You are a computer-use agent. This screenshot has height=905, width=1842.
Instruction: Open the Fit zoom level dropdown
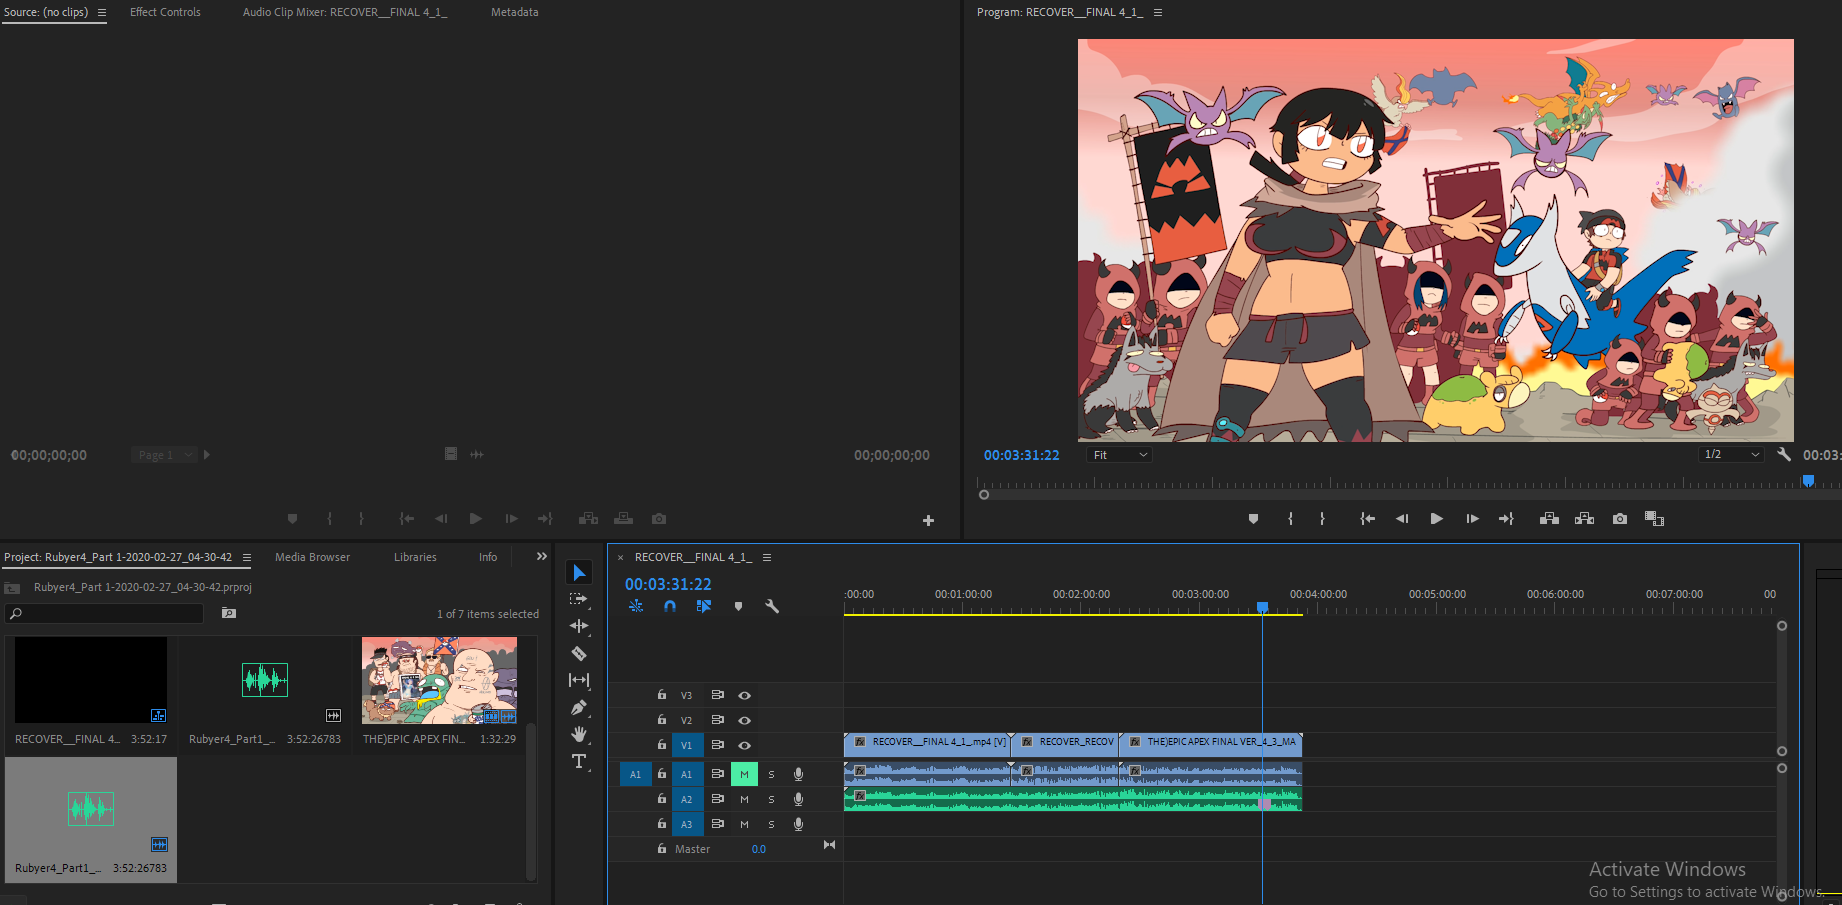click(1119, 455)
